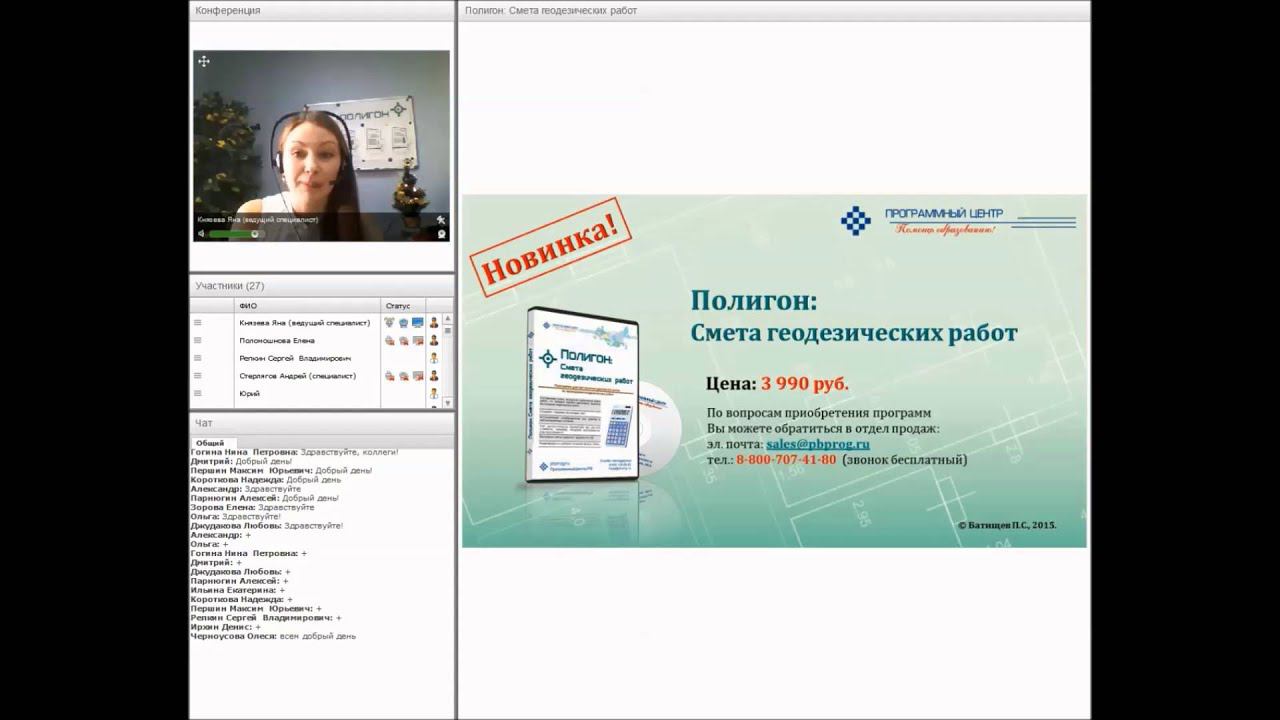Open sales@pbprog.ru email link on slide
Viewport: 1280px width, 720px height.
pyautogui.click(x=817, y=444)
